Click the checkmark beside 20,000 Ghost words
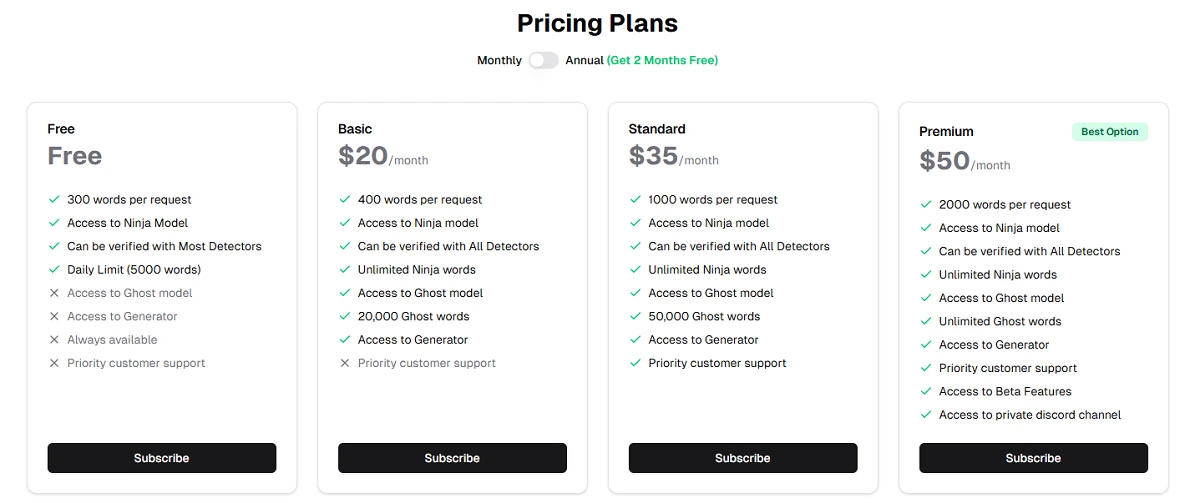1200x503 pixels. click(345, 316)
